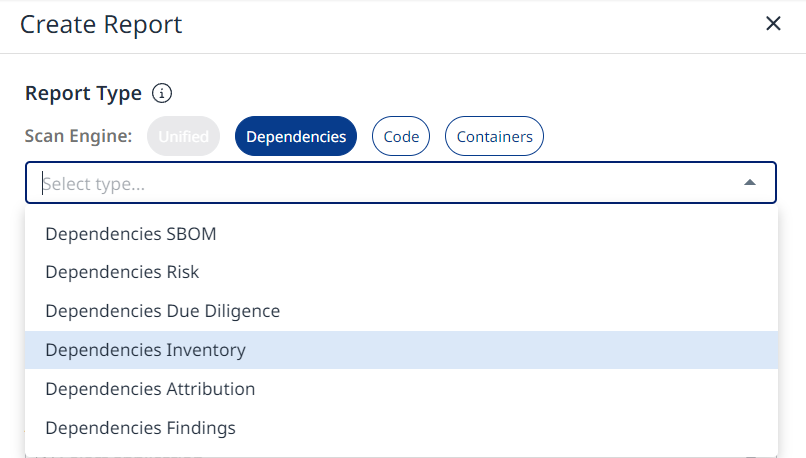
Task: Collapse the open report type list
Action: (x=750, y=183)
